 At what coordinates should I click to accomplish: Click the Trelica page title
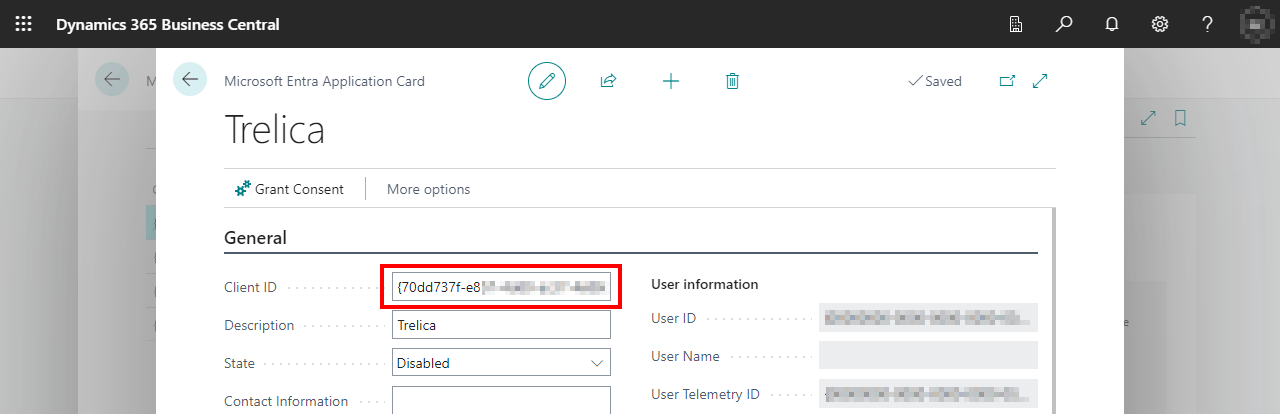point(274,130)
